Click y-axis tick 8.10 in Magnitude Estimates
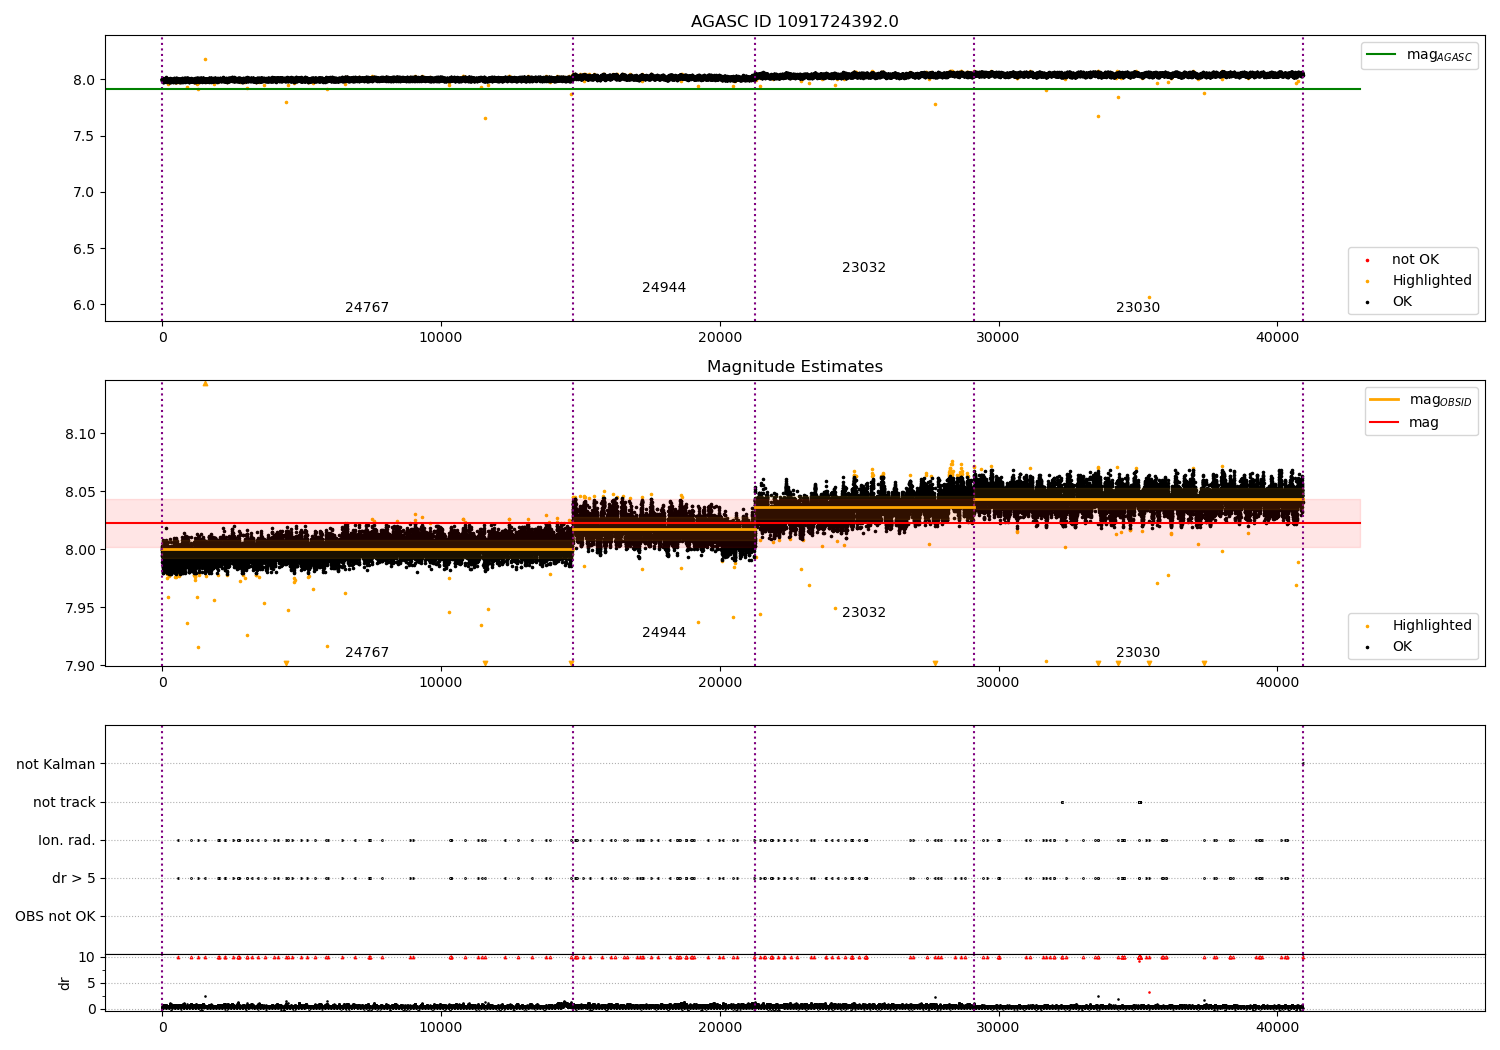Screen dimensions: 1500x1050 (x=80, y=435)
